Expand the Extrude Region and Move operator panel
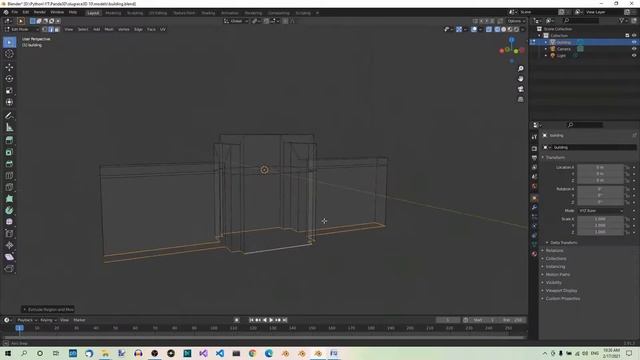This screenshot has width=640, height=360. pyautogui.click(x=48, y=309)
